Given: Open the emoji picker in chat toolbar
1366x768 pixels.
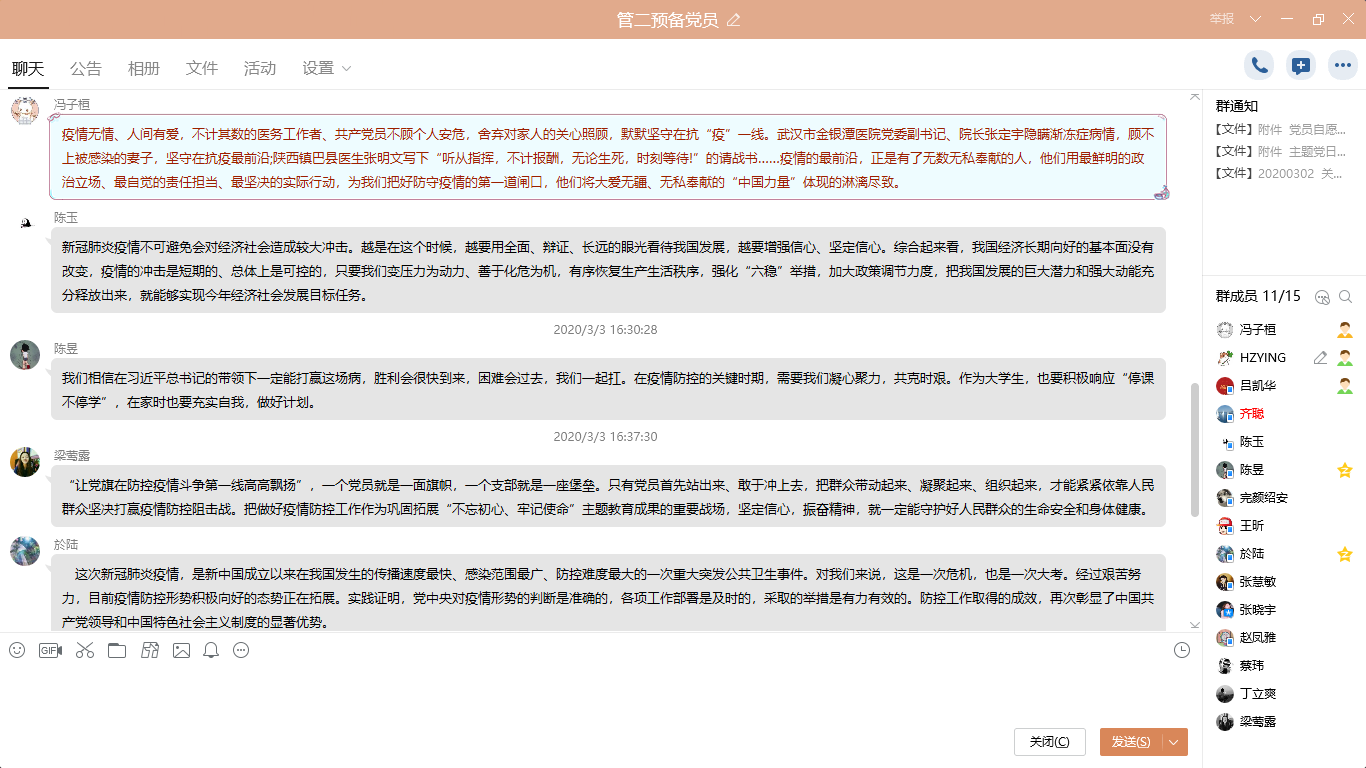Looking at the screenshot, I should tap(17, 650).
